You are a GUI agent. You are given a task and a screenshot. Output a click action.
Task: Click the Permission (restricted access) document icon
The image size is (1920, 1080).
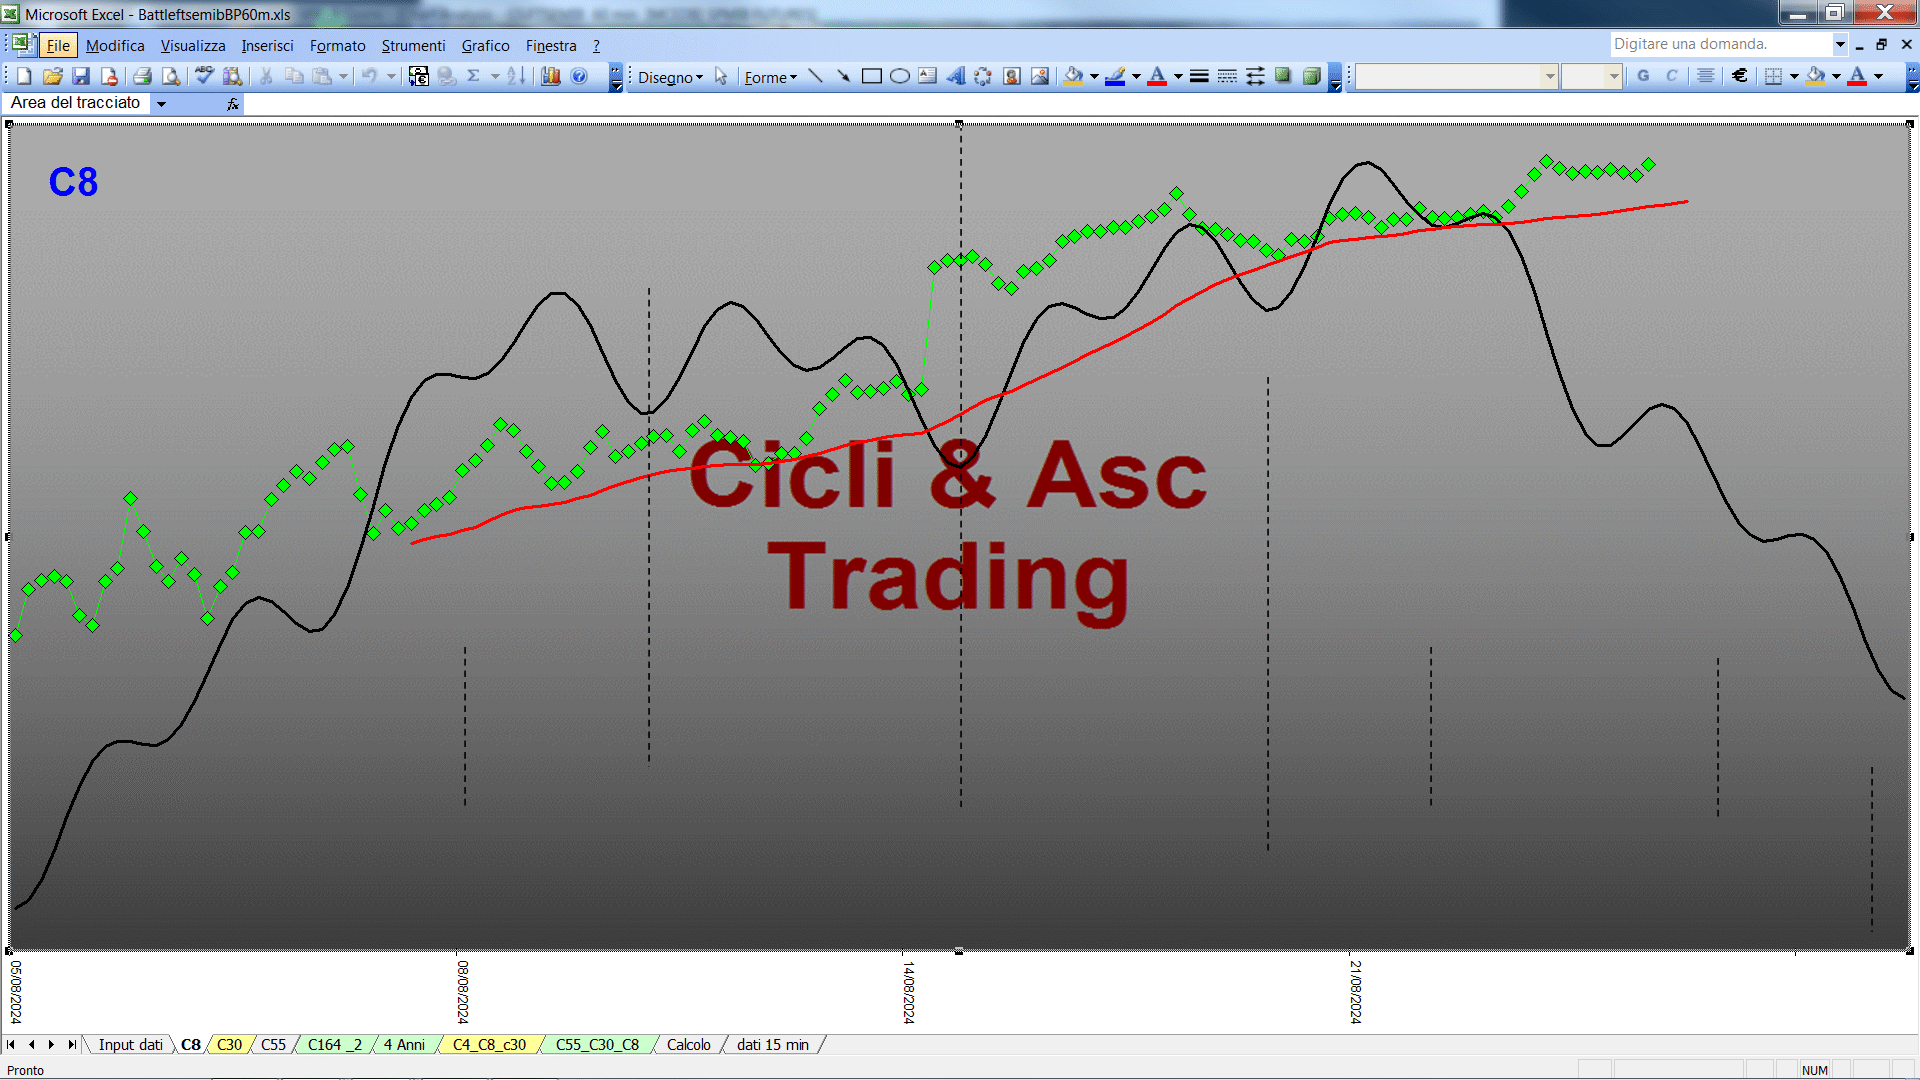(x=109, y=76)
